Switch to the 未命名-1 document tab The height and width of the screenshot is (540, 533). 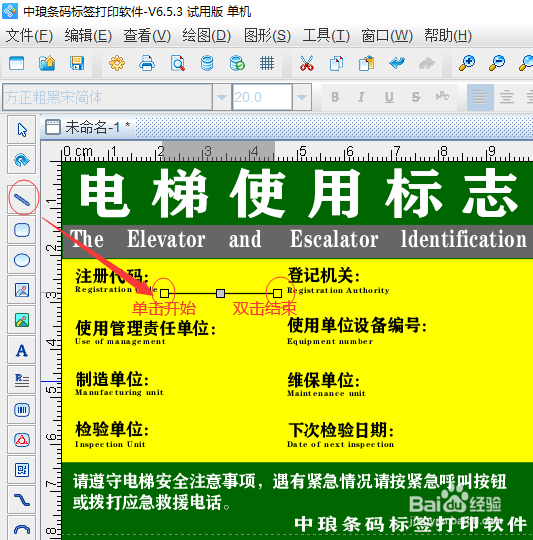point(88,127)
